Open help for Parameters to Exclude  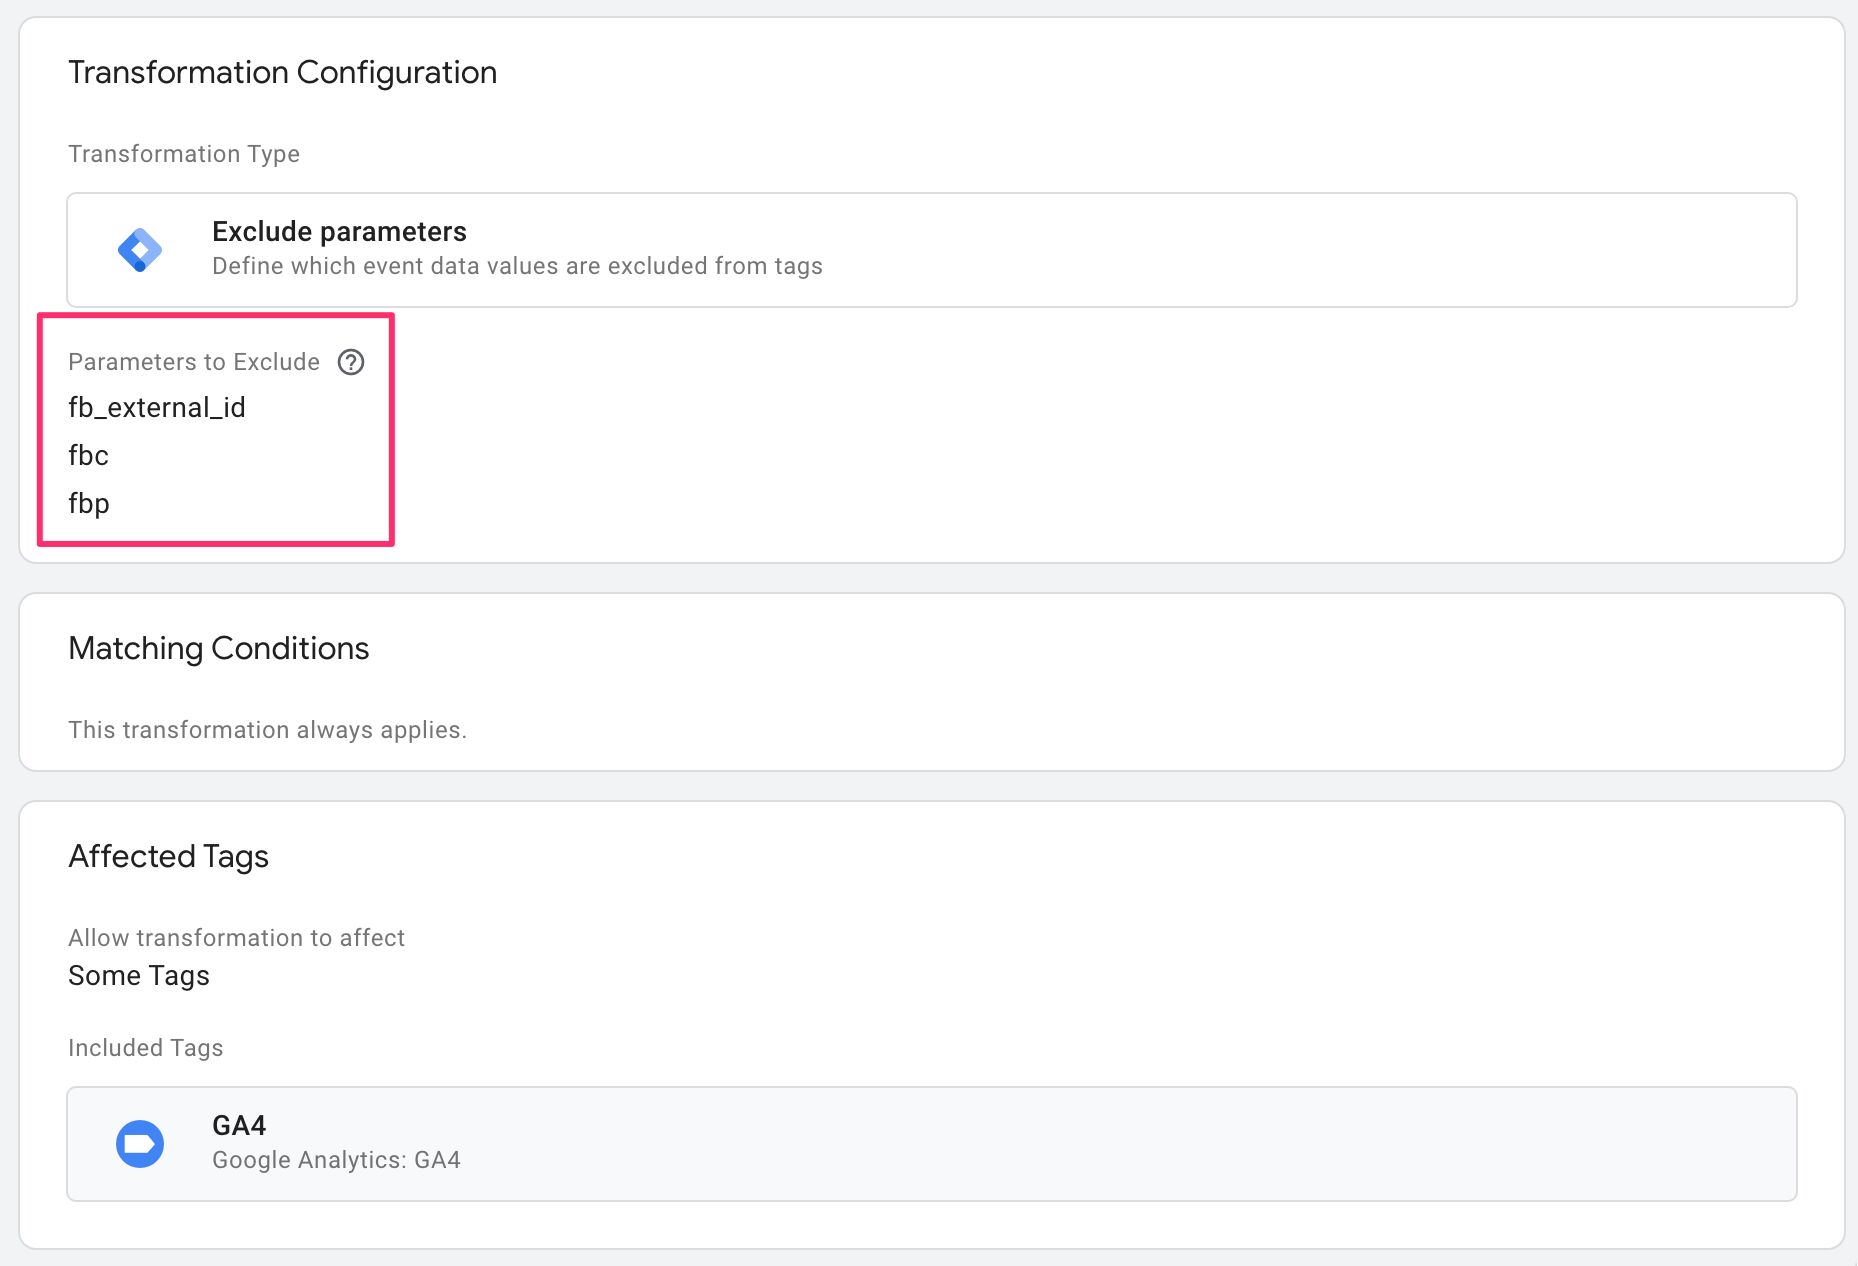click(x=351, y=362)
